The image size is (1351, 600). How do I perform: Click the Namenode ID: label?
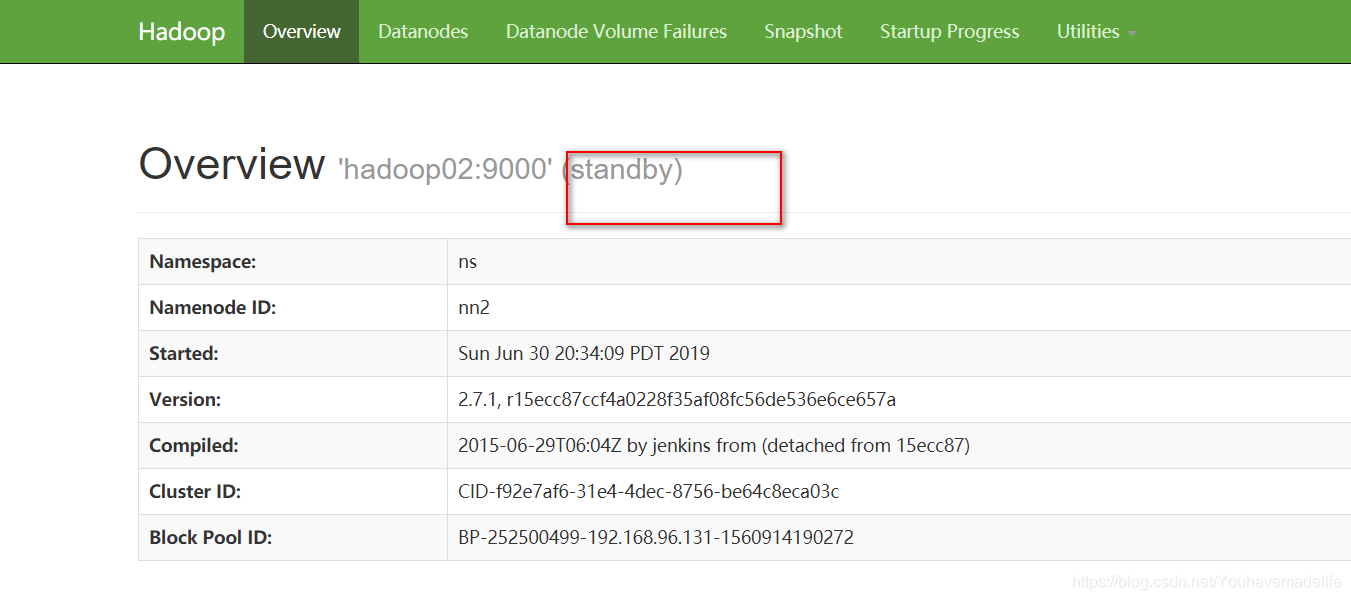coord(212,308)
